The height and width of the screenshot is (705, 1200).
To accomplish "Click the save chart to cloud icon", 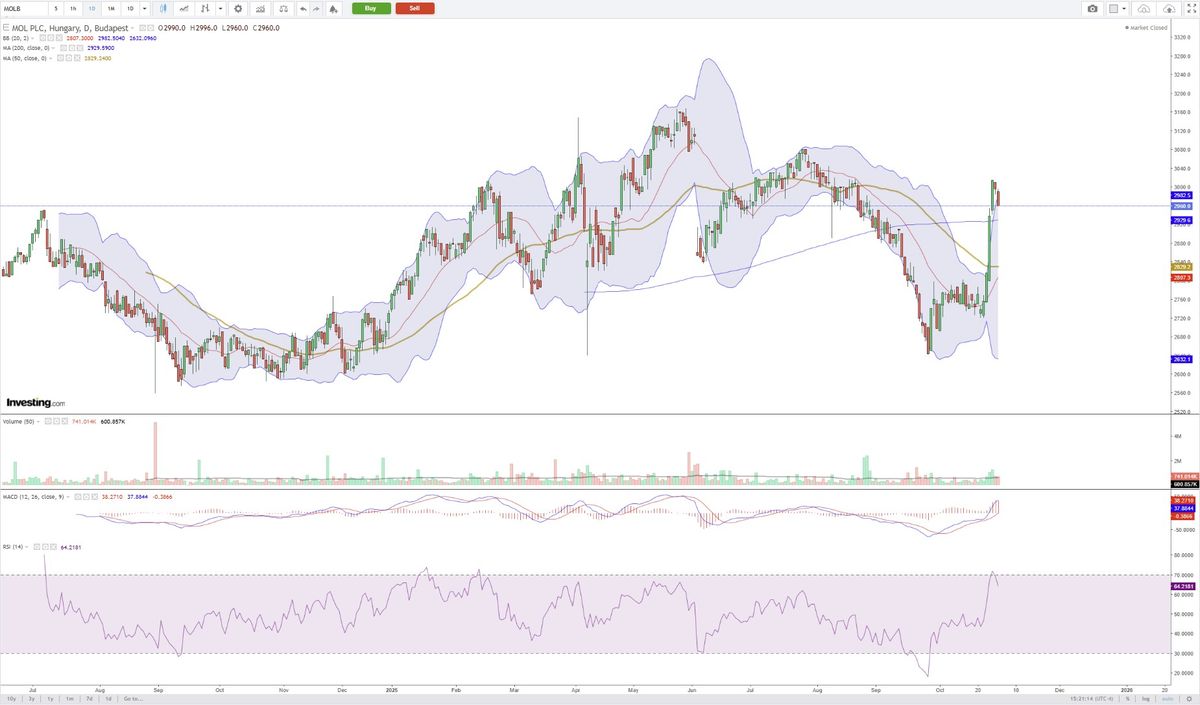I will (x=1168, y=8).
